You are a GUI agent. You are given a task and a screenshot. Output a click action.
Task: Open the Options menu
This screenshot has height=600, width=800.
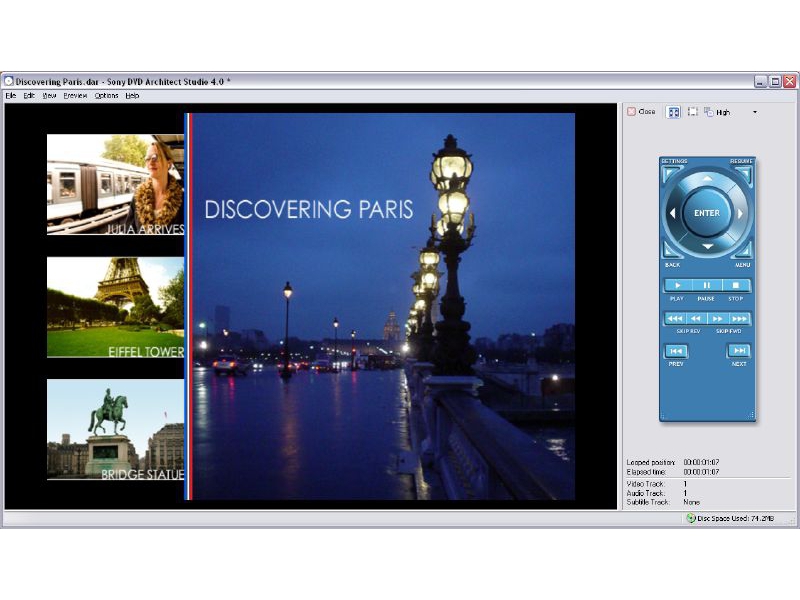pyautogui.click(x=106, y=96)
